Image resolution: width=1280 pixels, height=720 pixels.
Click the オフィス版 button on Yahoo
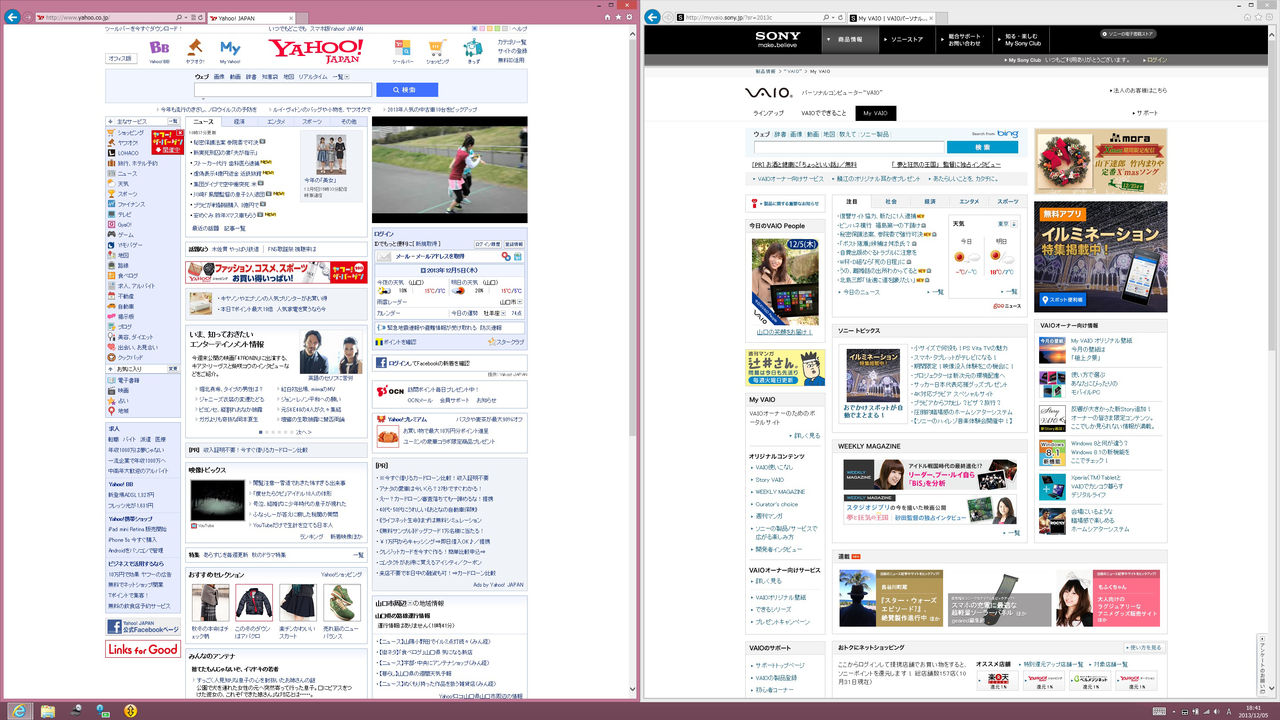click(x=120, y=58)
